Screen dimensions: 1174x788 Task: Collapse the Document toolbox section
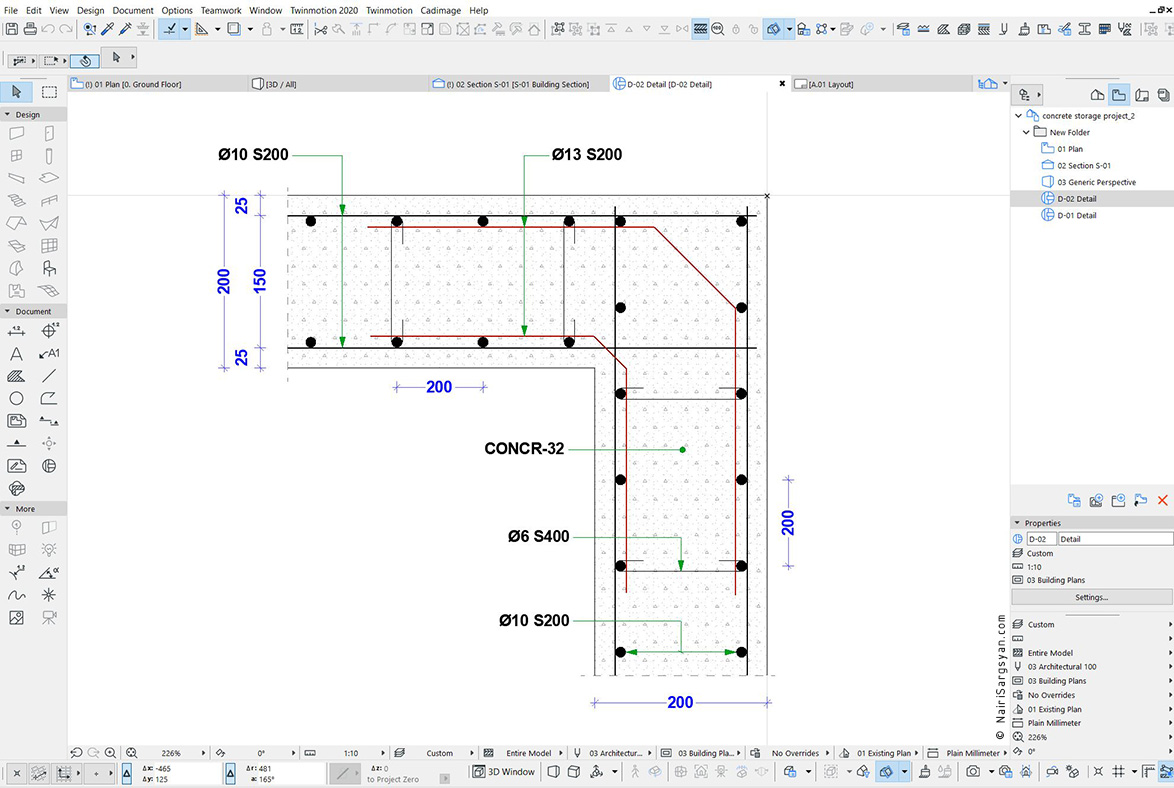tap(7, 311)
